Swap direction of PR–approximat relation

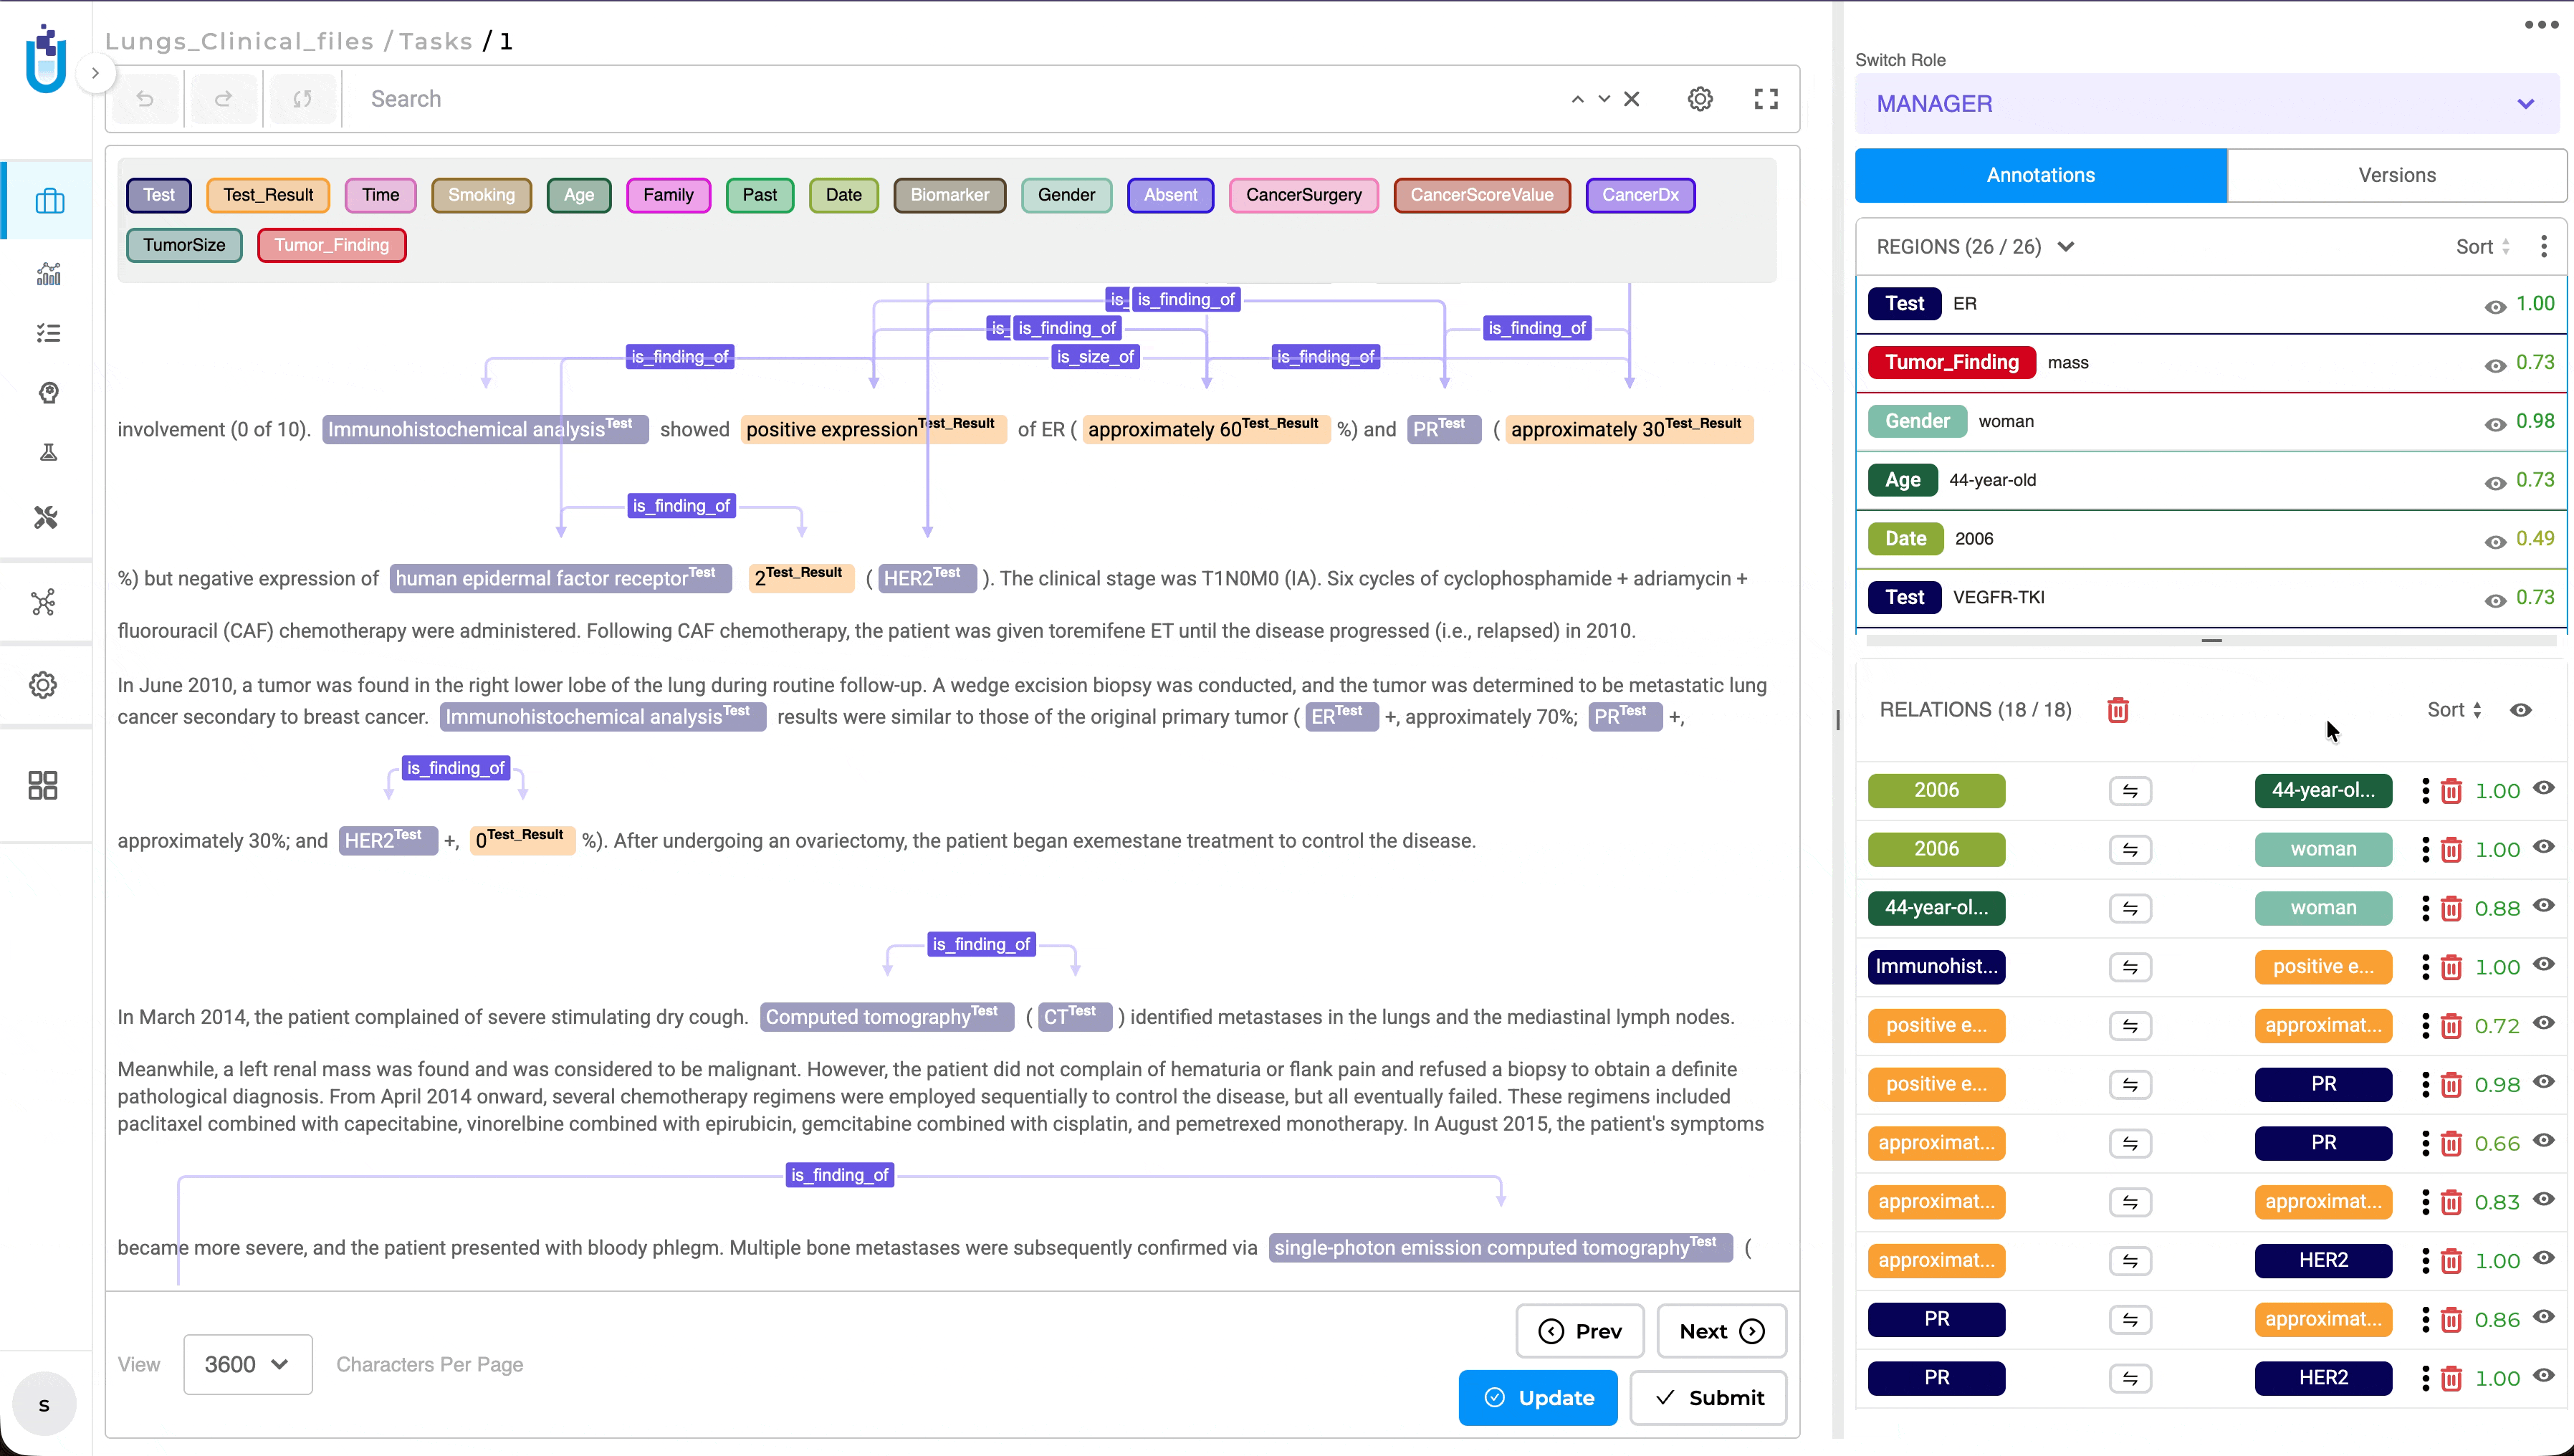2130,1319
